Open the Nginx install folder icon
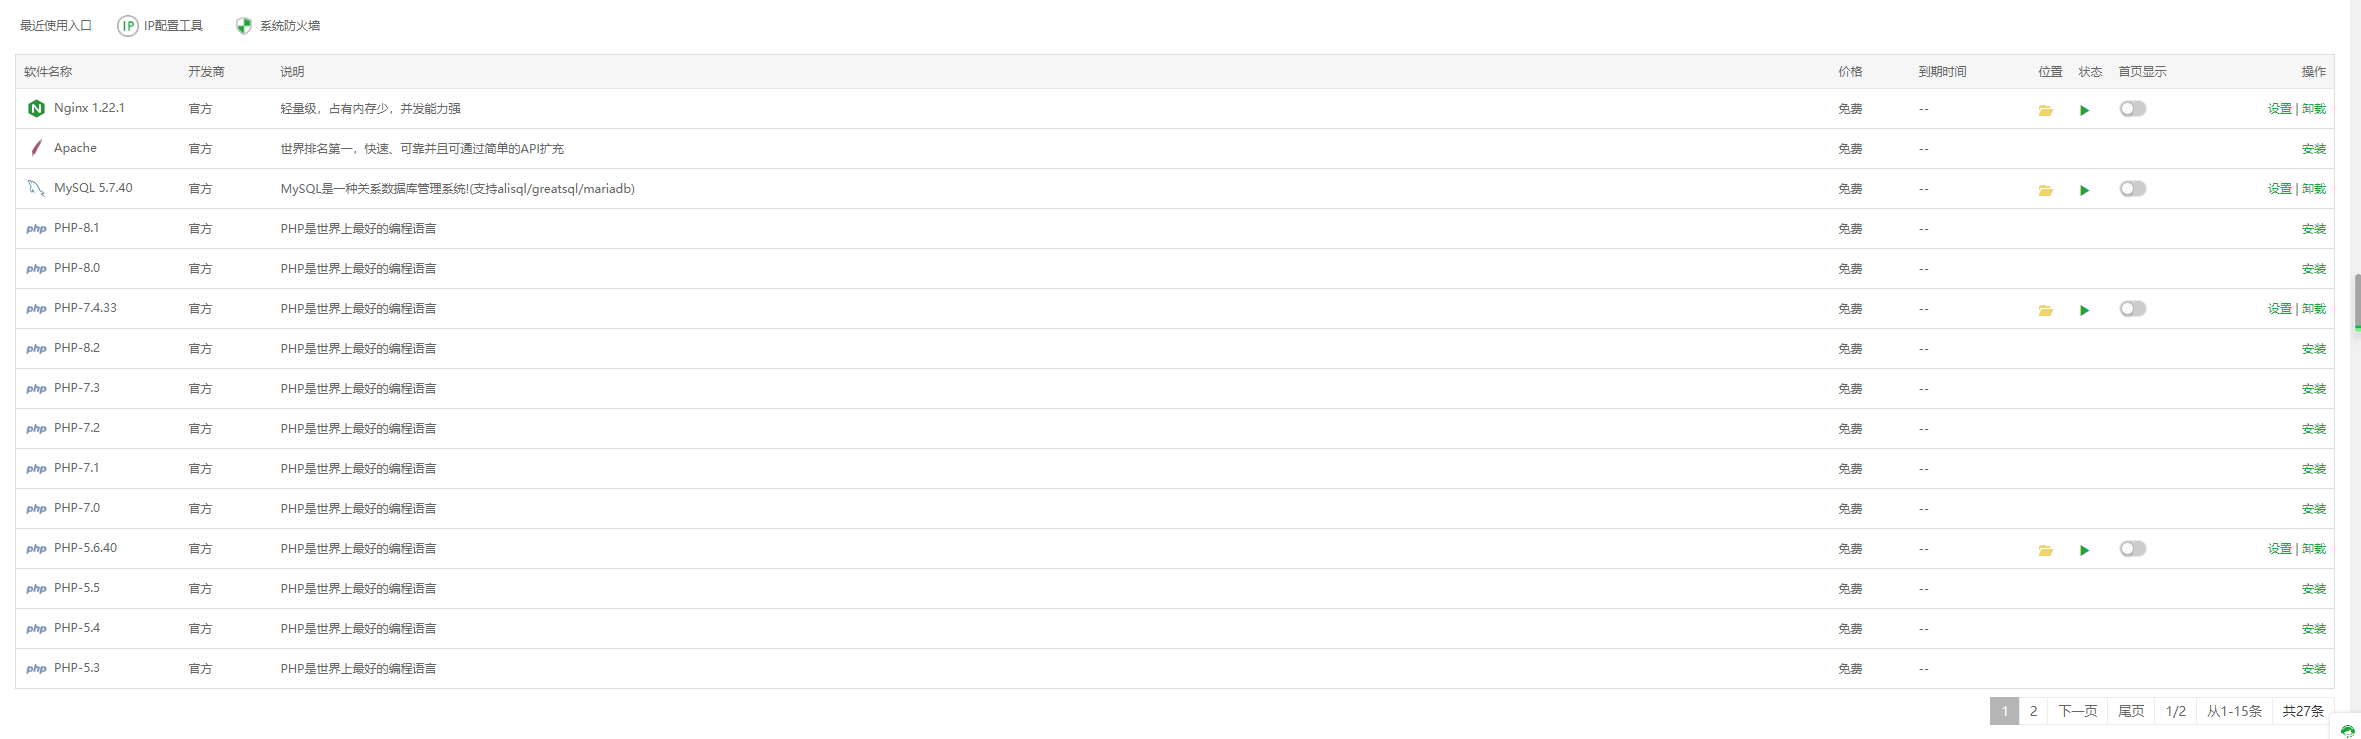2361x739 pixels. point(2045,110)
